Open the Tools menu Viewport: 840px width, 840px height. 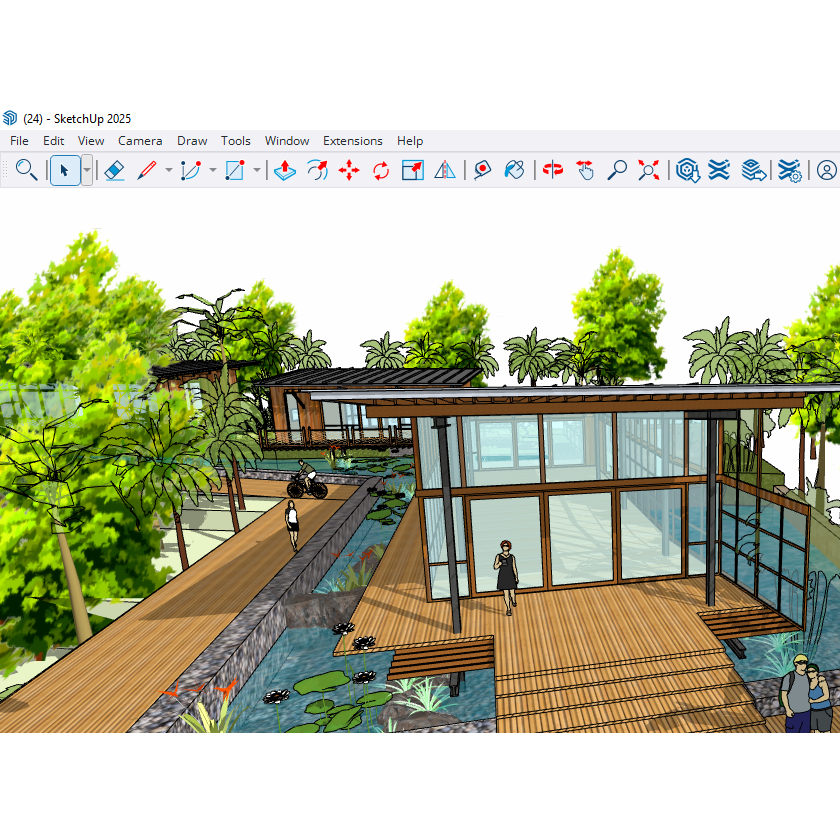point(236,141)
